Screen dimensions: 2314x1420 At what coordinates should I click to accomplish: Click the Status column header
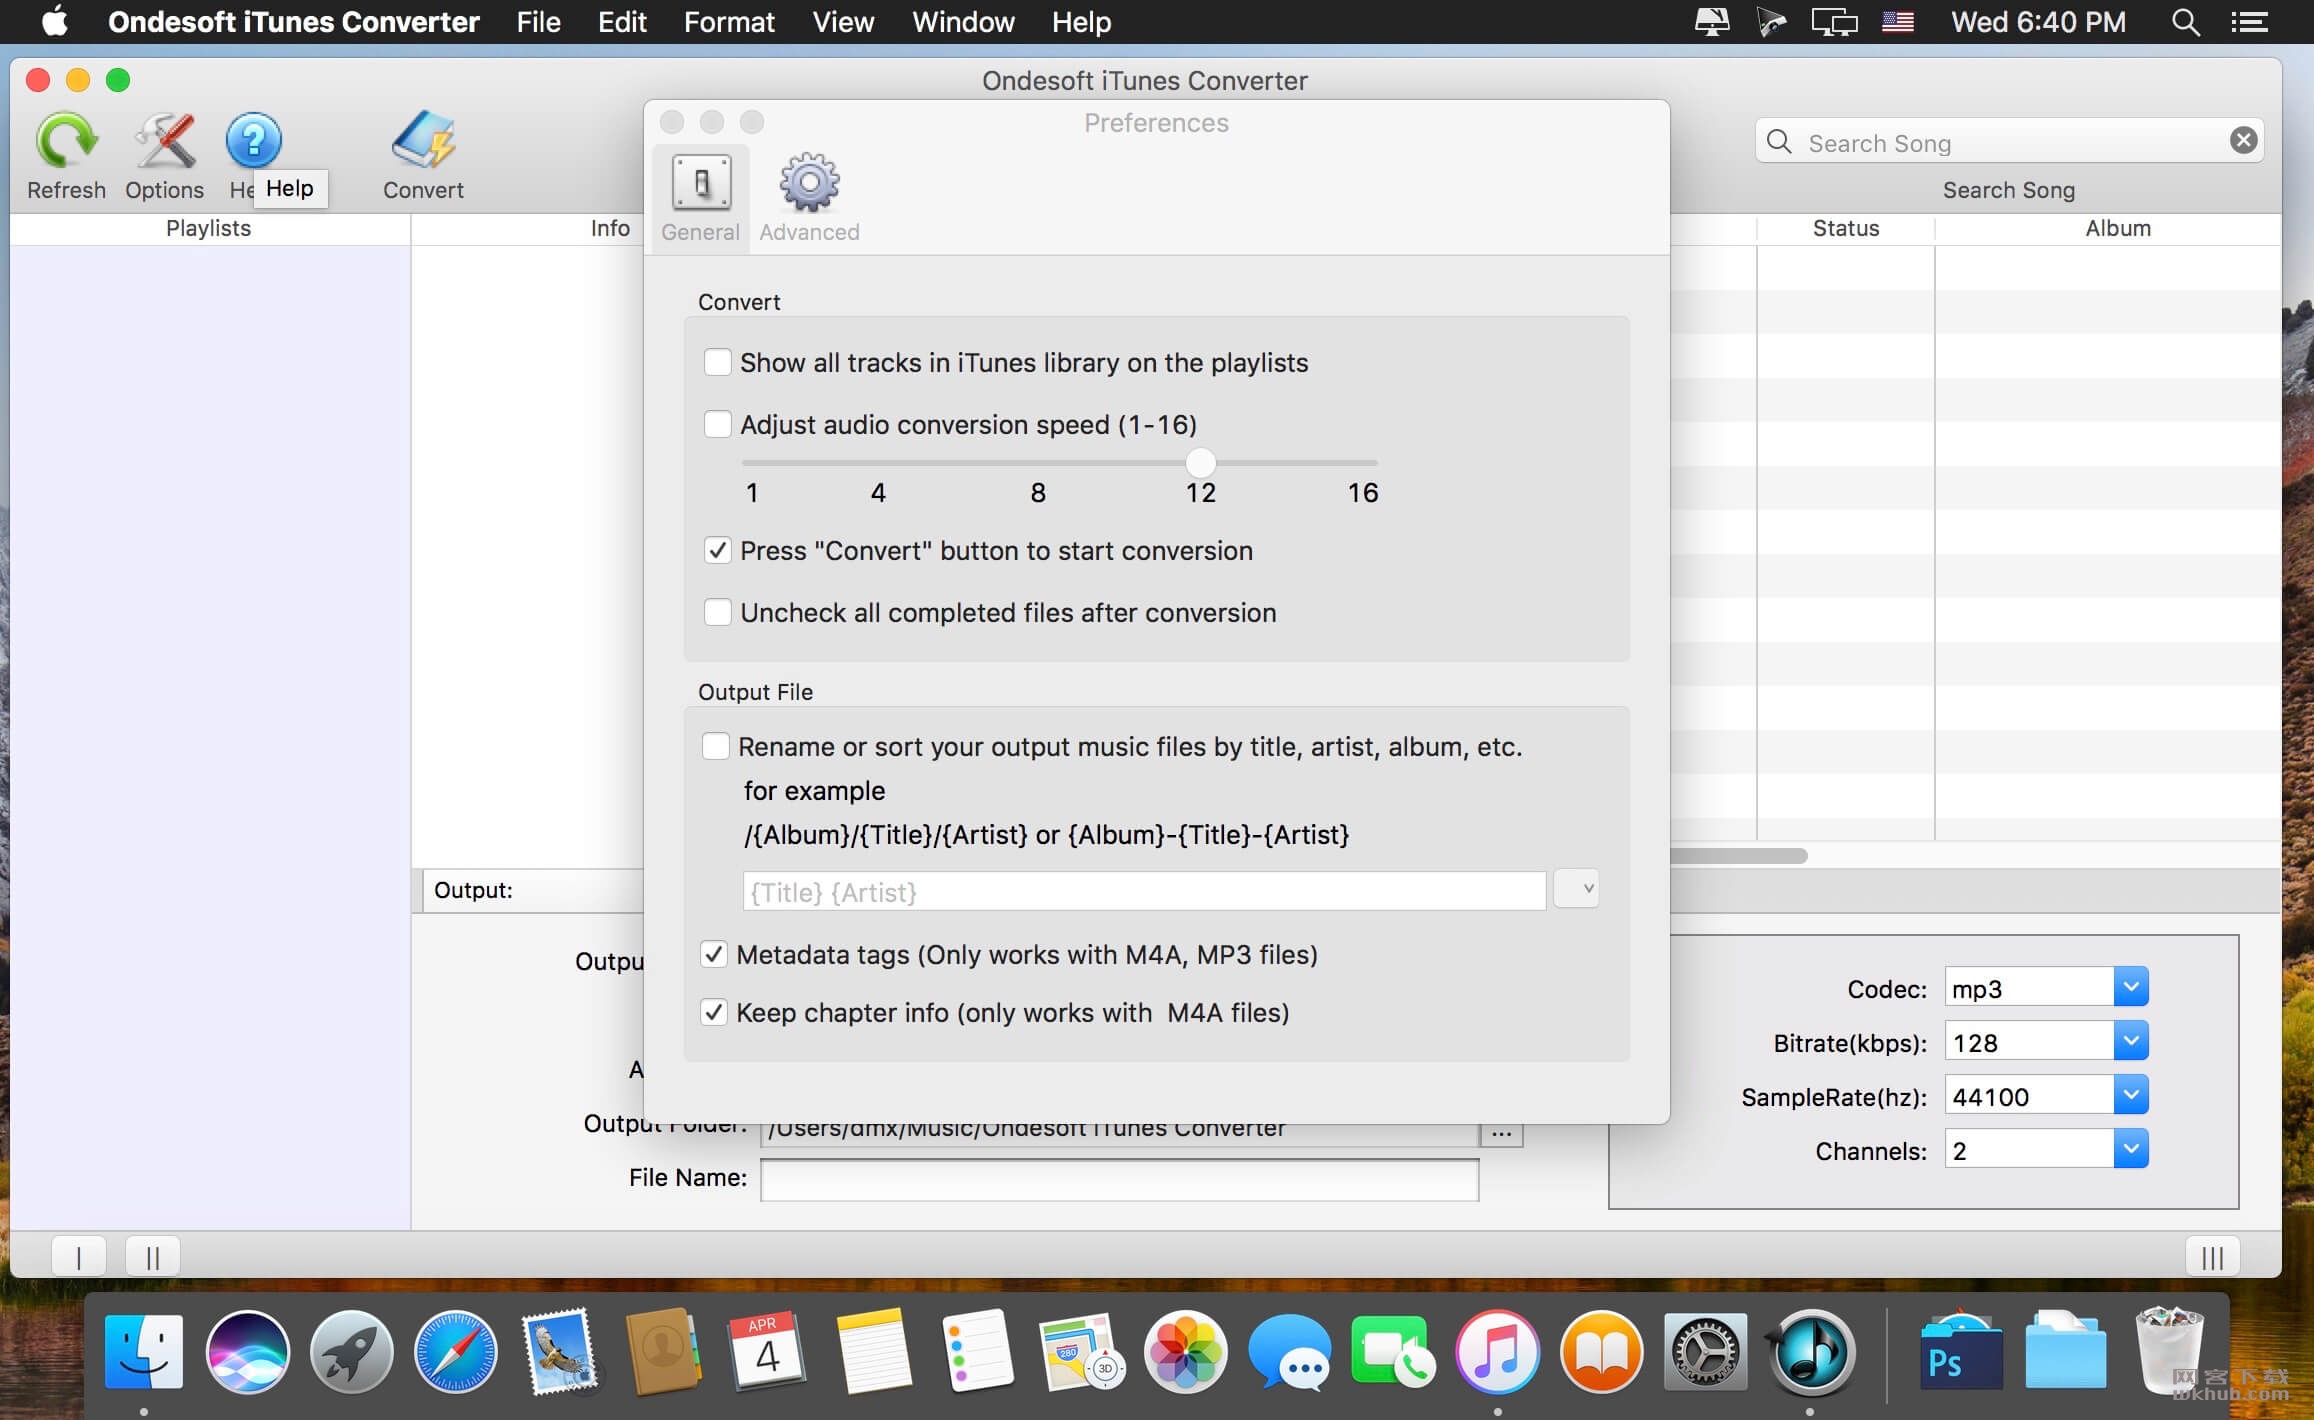point(1845,228)
